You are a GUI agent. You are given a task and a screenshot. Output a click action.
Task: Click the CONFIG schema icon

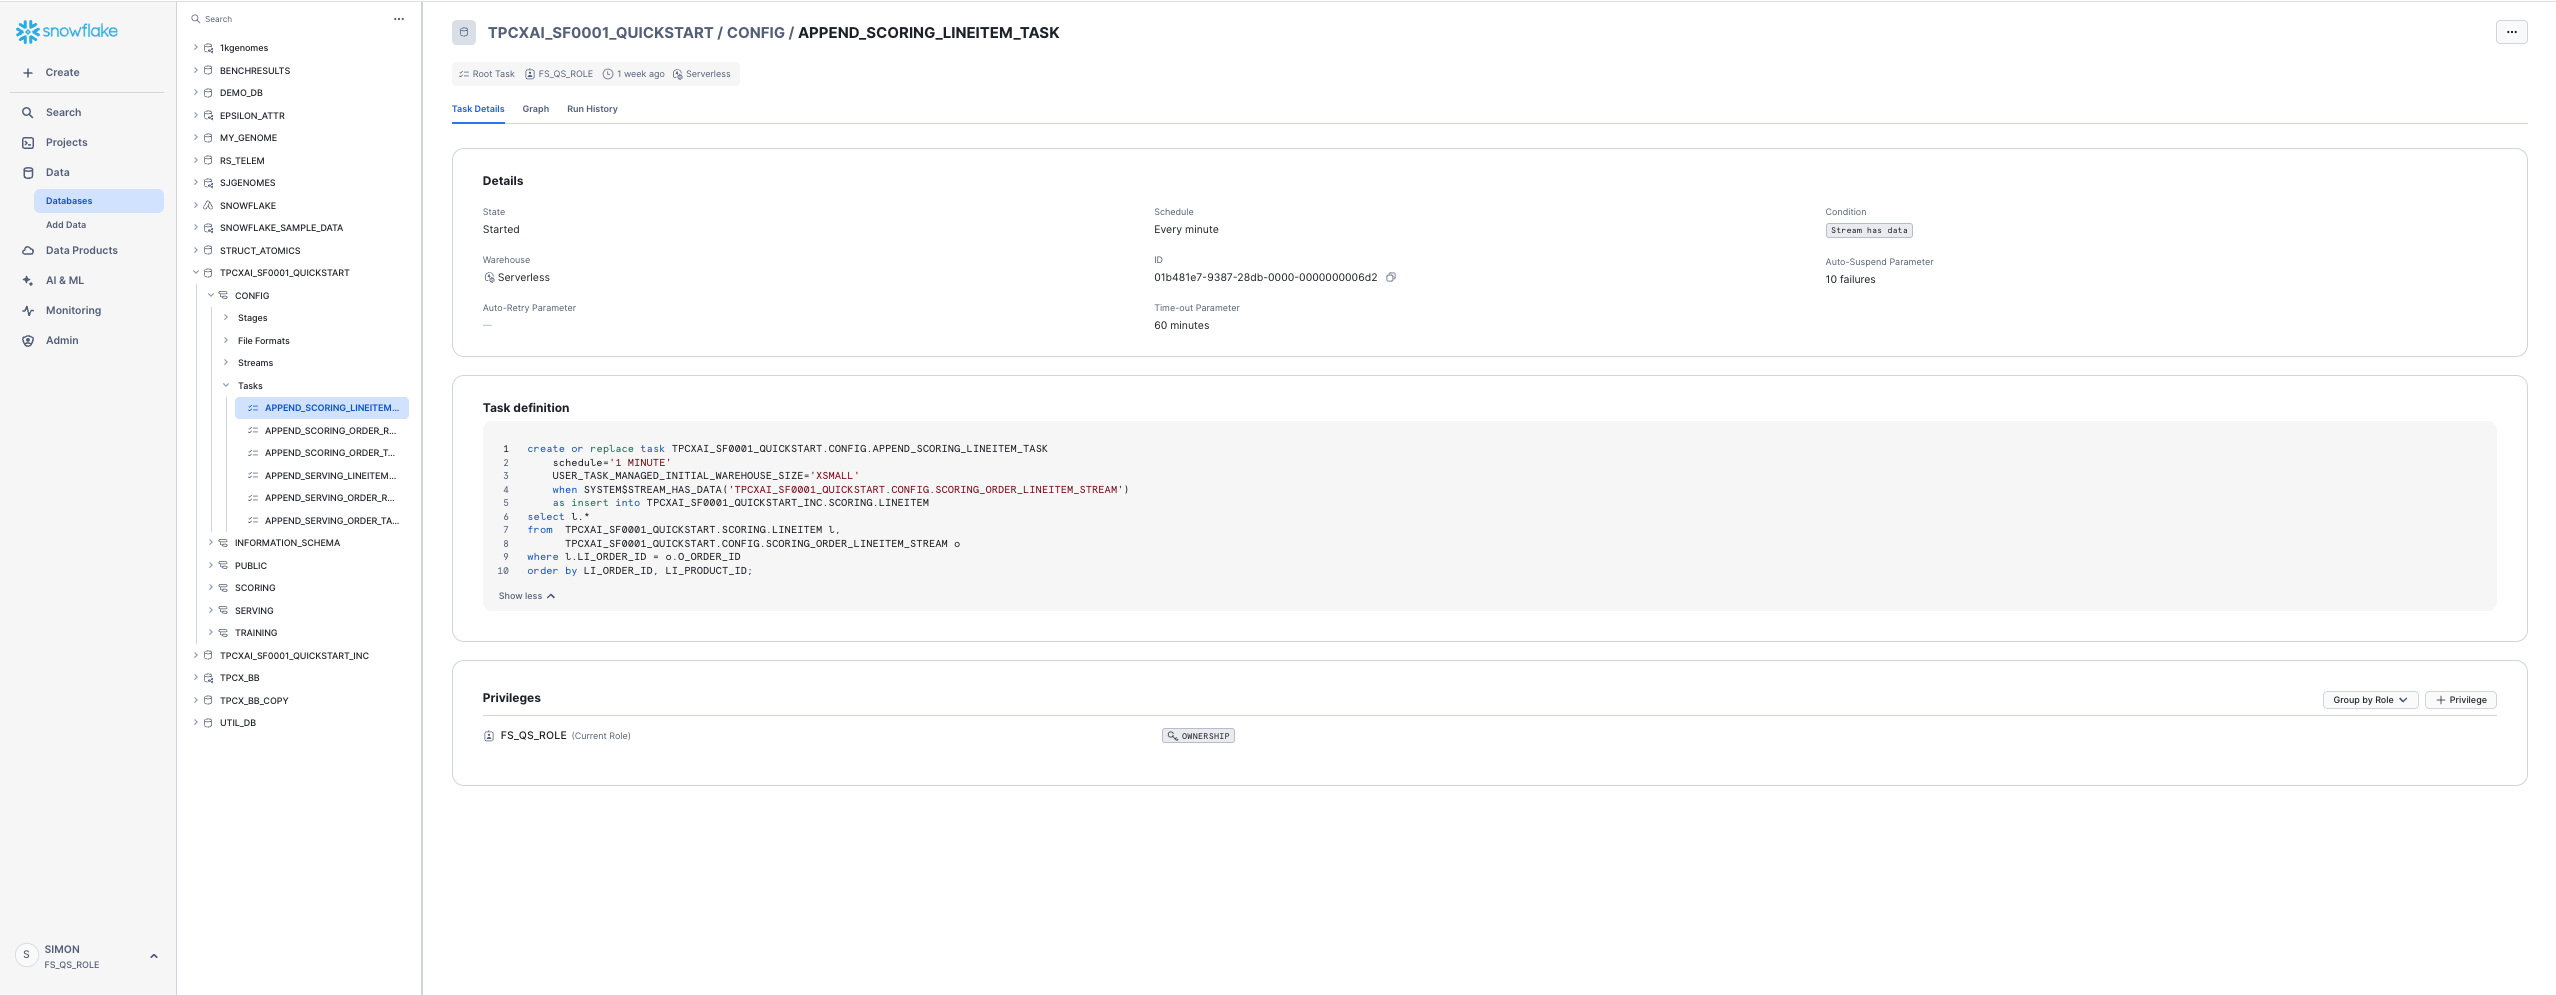coord(223,296)
